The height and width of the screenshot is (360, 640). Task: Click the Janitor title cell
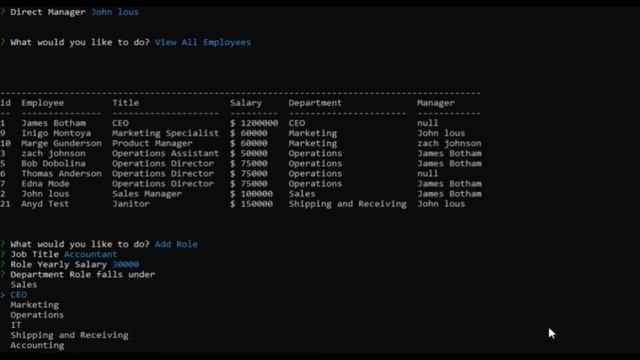(x=131, y=204)
